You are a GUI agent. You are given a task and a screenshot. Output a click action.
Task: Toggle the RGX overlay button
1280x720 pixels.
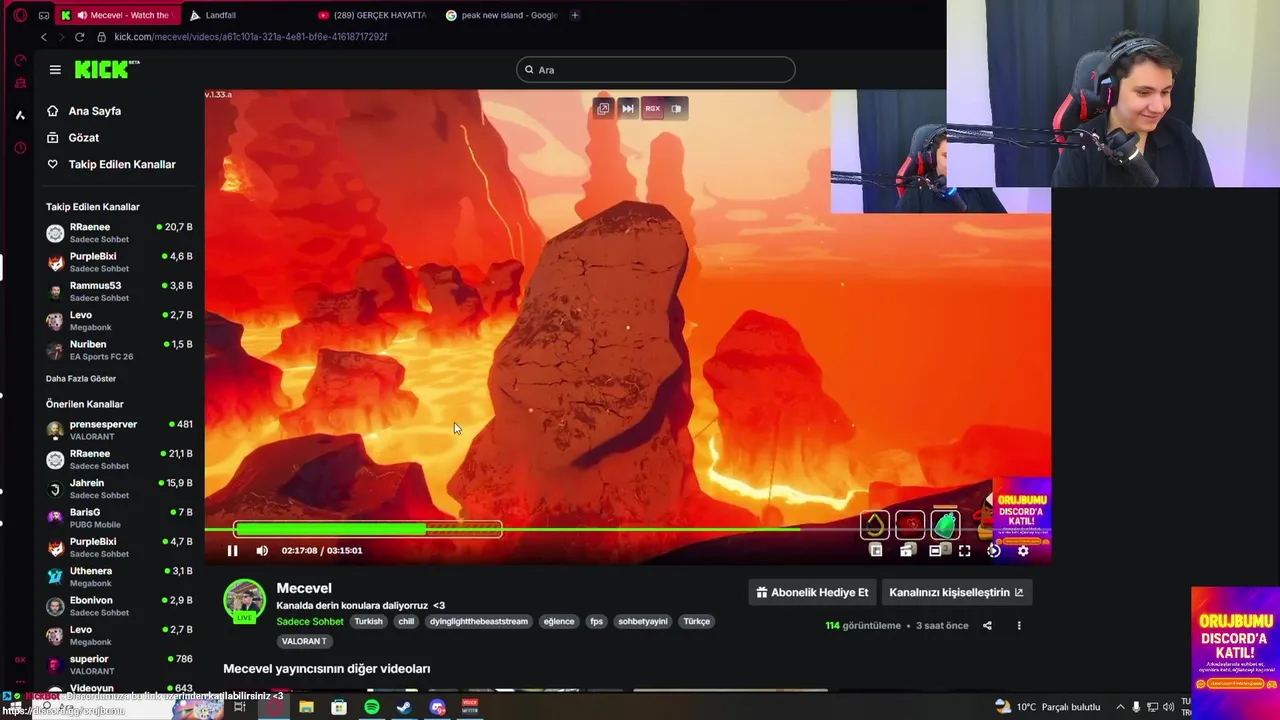pyautogui.click(x=652, y=108)
